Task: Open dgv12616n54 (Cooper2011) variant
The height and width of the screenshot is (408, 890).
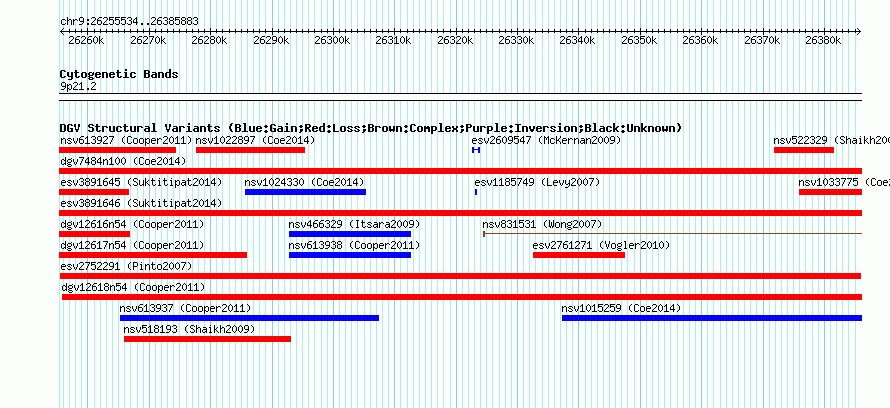Action: pos(132,224)
